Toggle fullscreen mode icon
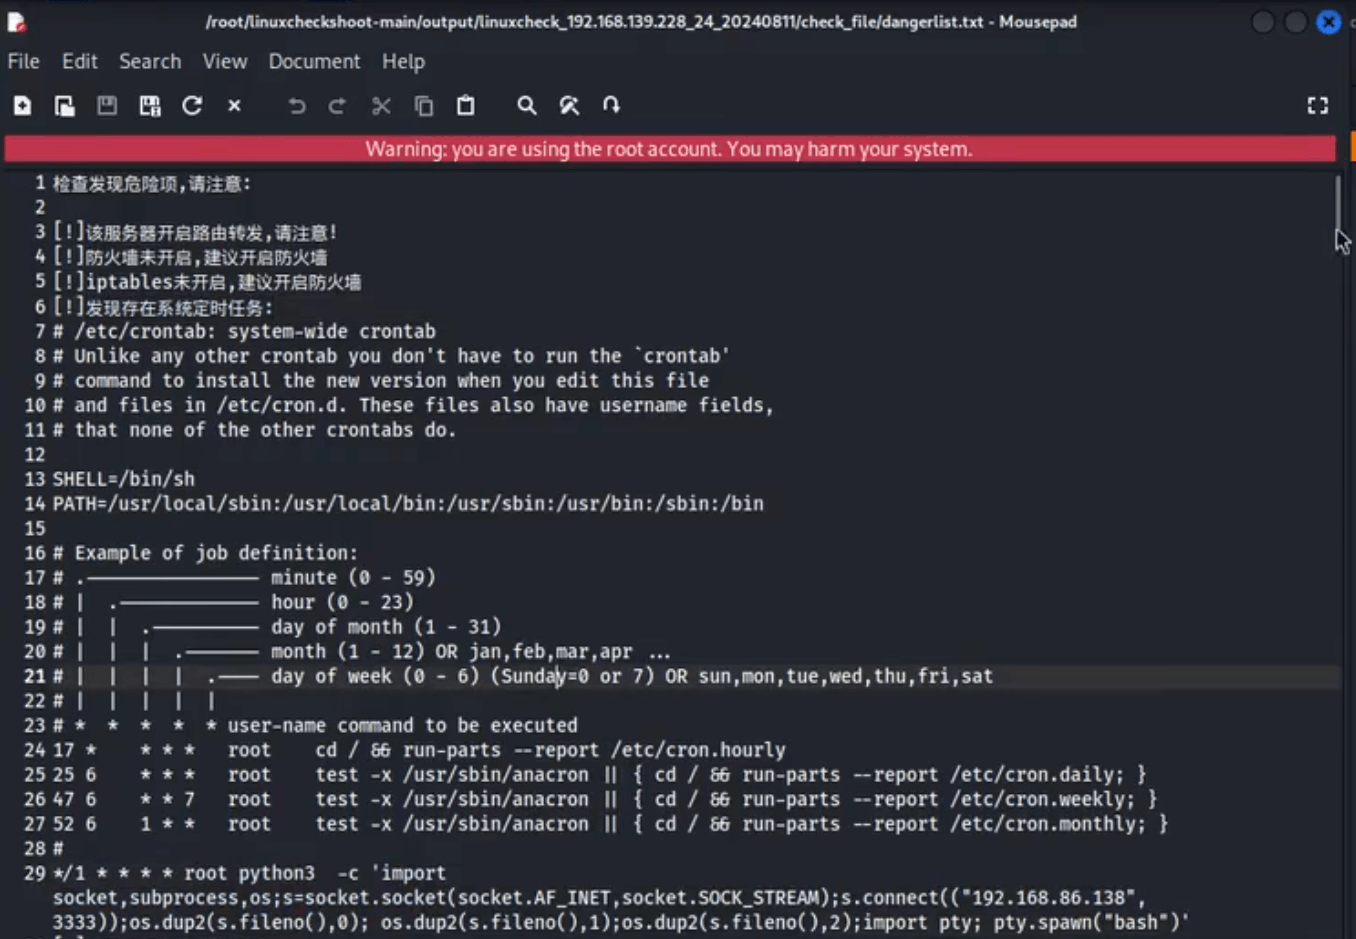Screen dimensions: 1356x939 coord(1318,105)
